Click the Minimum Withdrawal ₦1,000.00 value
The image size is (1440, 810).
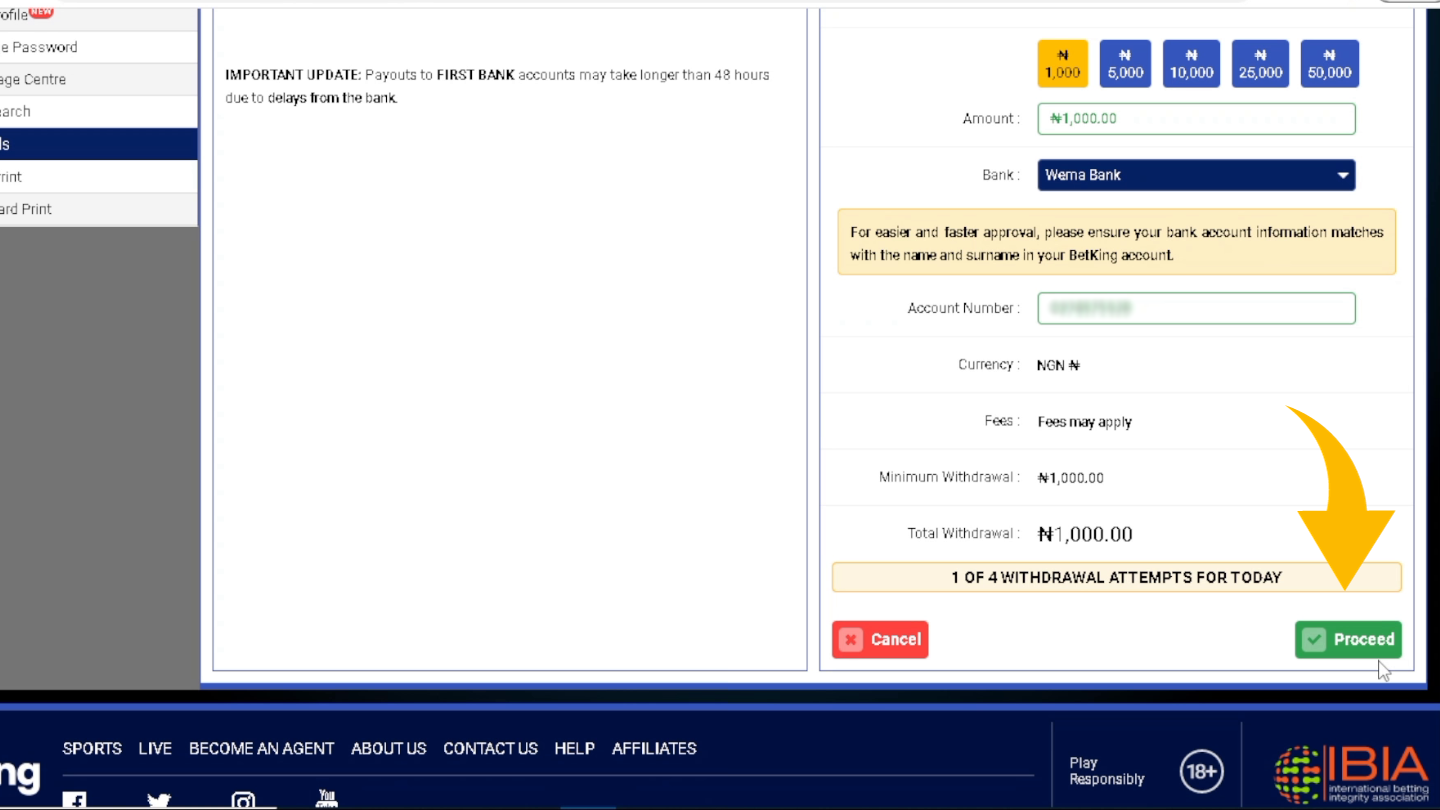[x=1071, y=478]
